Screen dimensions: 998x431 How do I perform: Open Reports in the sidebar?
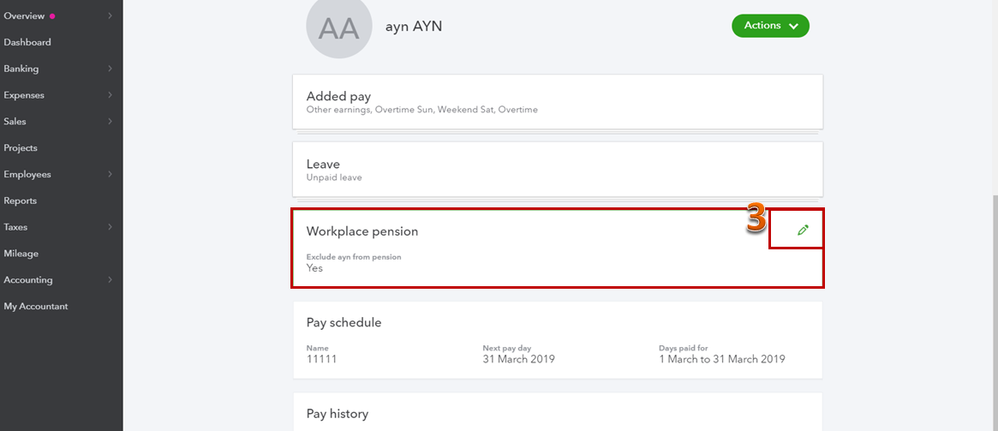coord(20,201)
